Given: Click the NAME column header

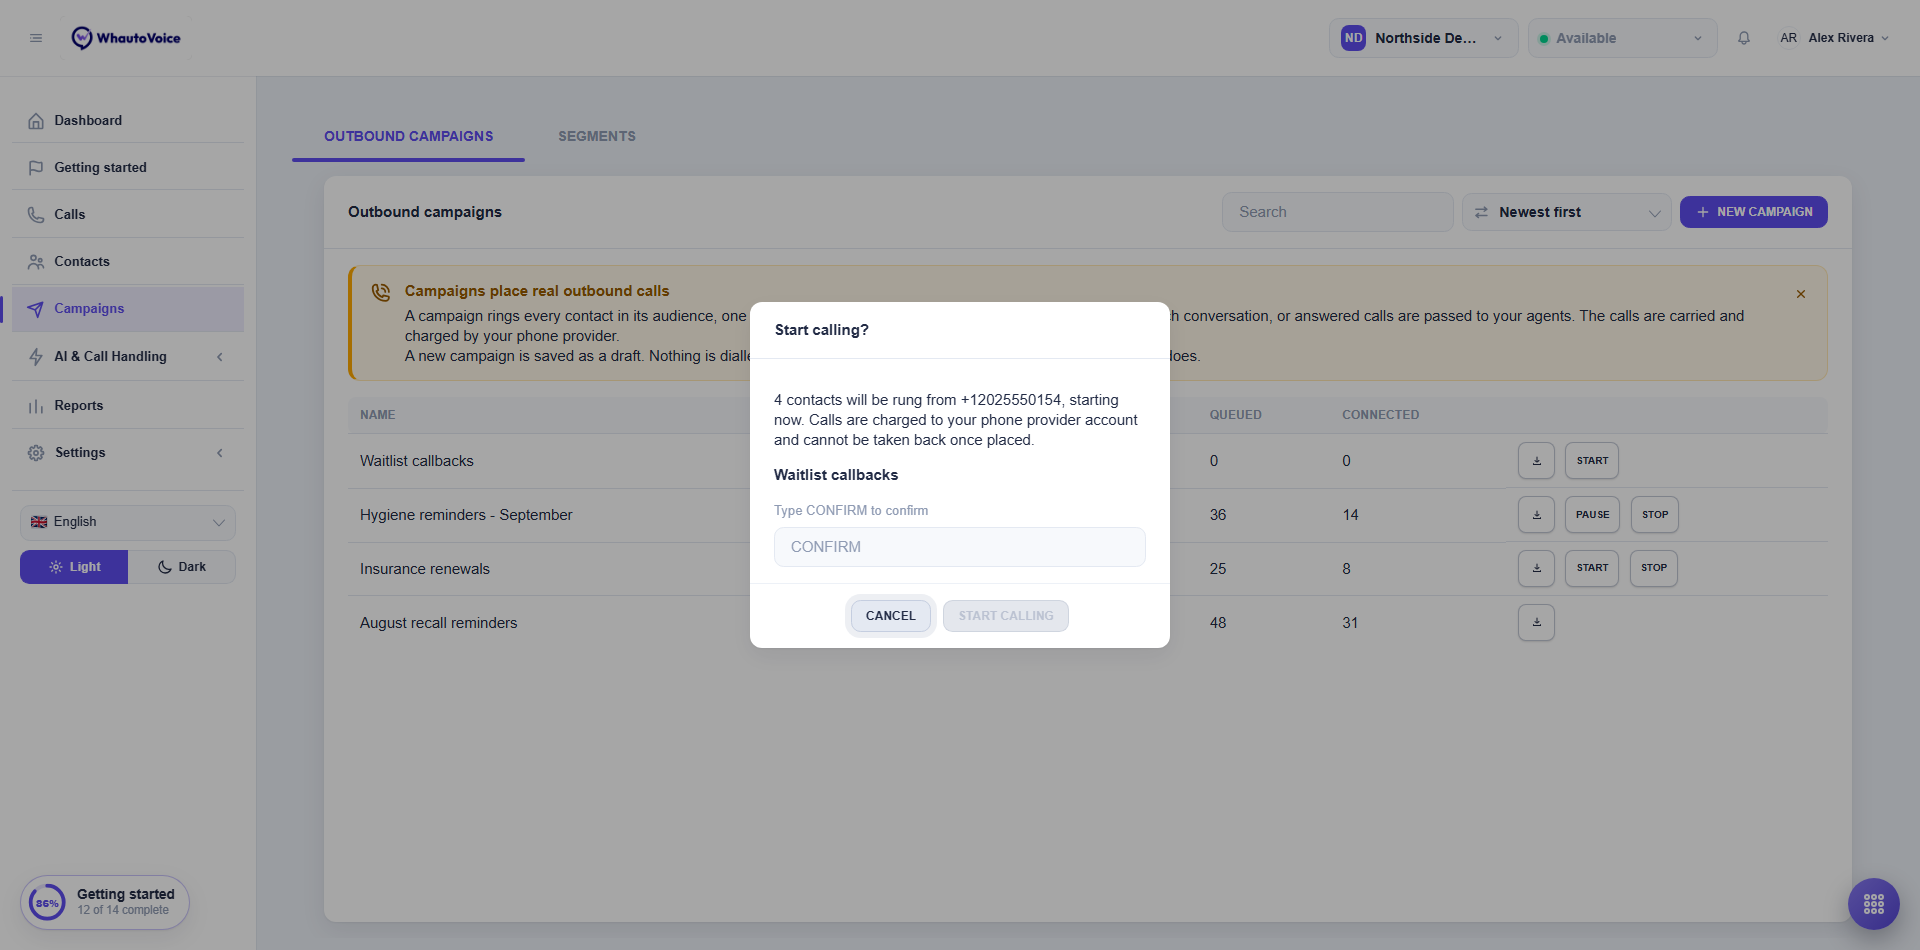Looking at the screenshot, I should pyautogui.click(x=378, y=415).
